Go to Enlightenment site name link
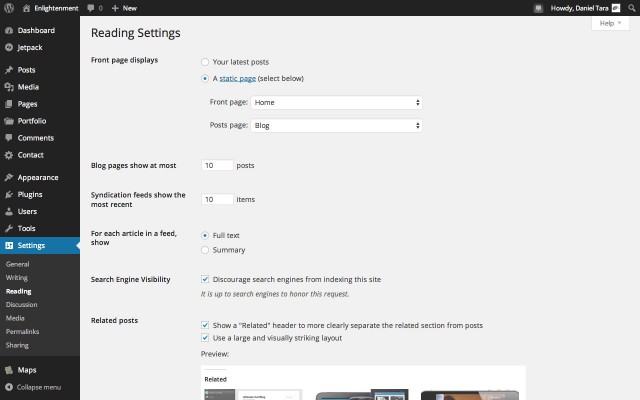 point(56,8)
